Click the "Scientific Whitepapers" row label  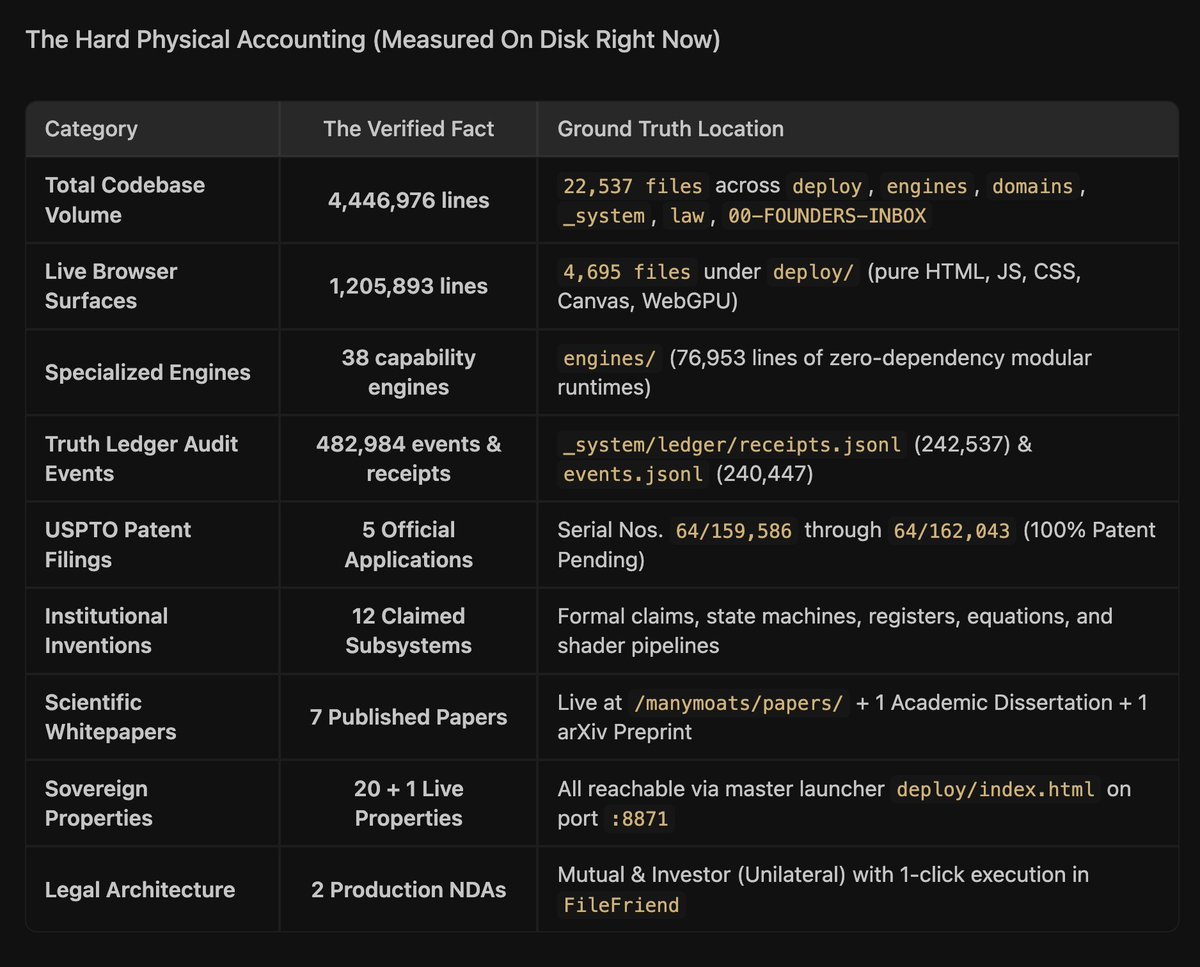110,716
